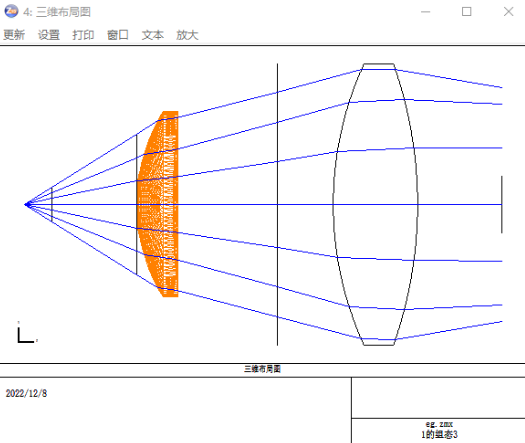Click the axis orientation indicator icon
This screenshot has width=525, height=443.
(27, 332)
